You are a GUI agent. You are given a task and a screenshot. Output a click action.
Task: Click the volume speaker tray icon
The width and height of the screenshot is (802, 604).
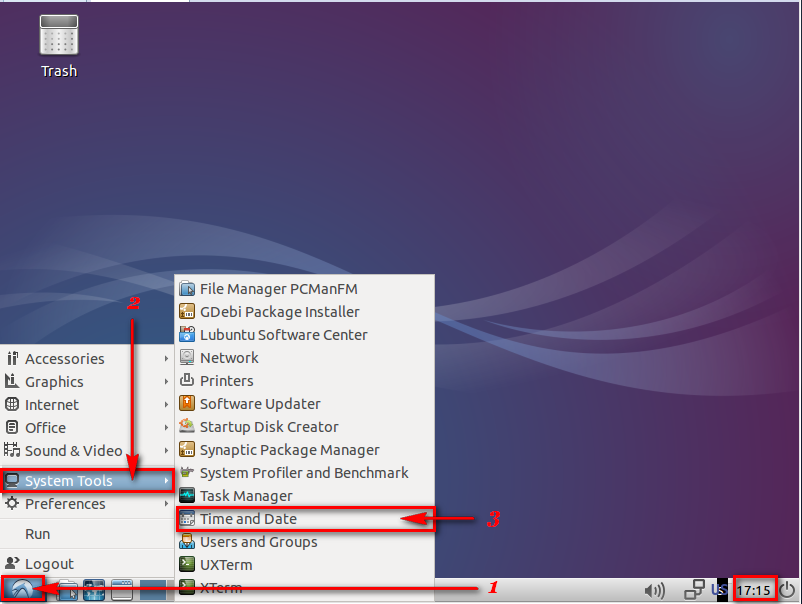coord(654,591)
